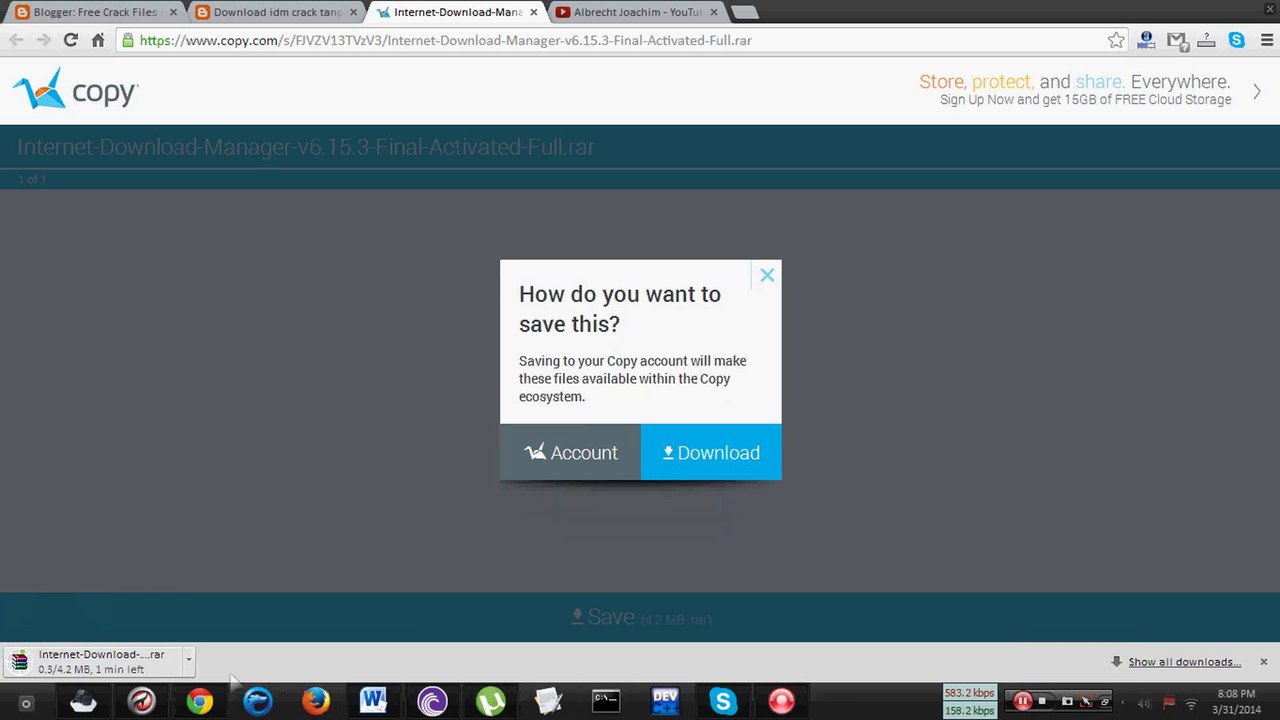
Task: Choose Account in the save dialog
Action: 570,452
